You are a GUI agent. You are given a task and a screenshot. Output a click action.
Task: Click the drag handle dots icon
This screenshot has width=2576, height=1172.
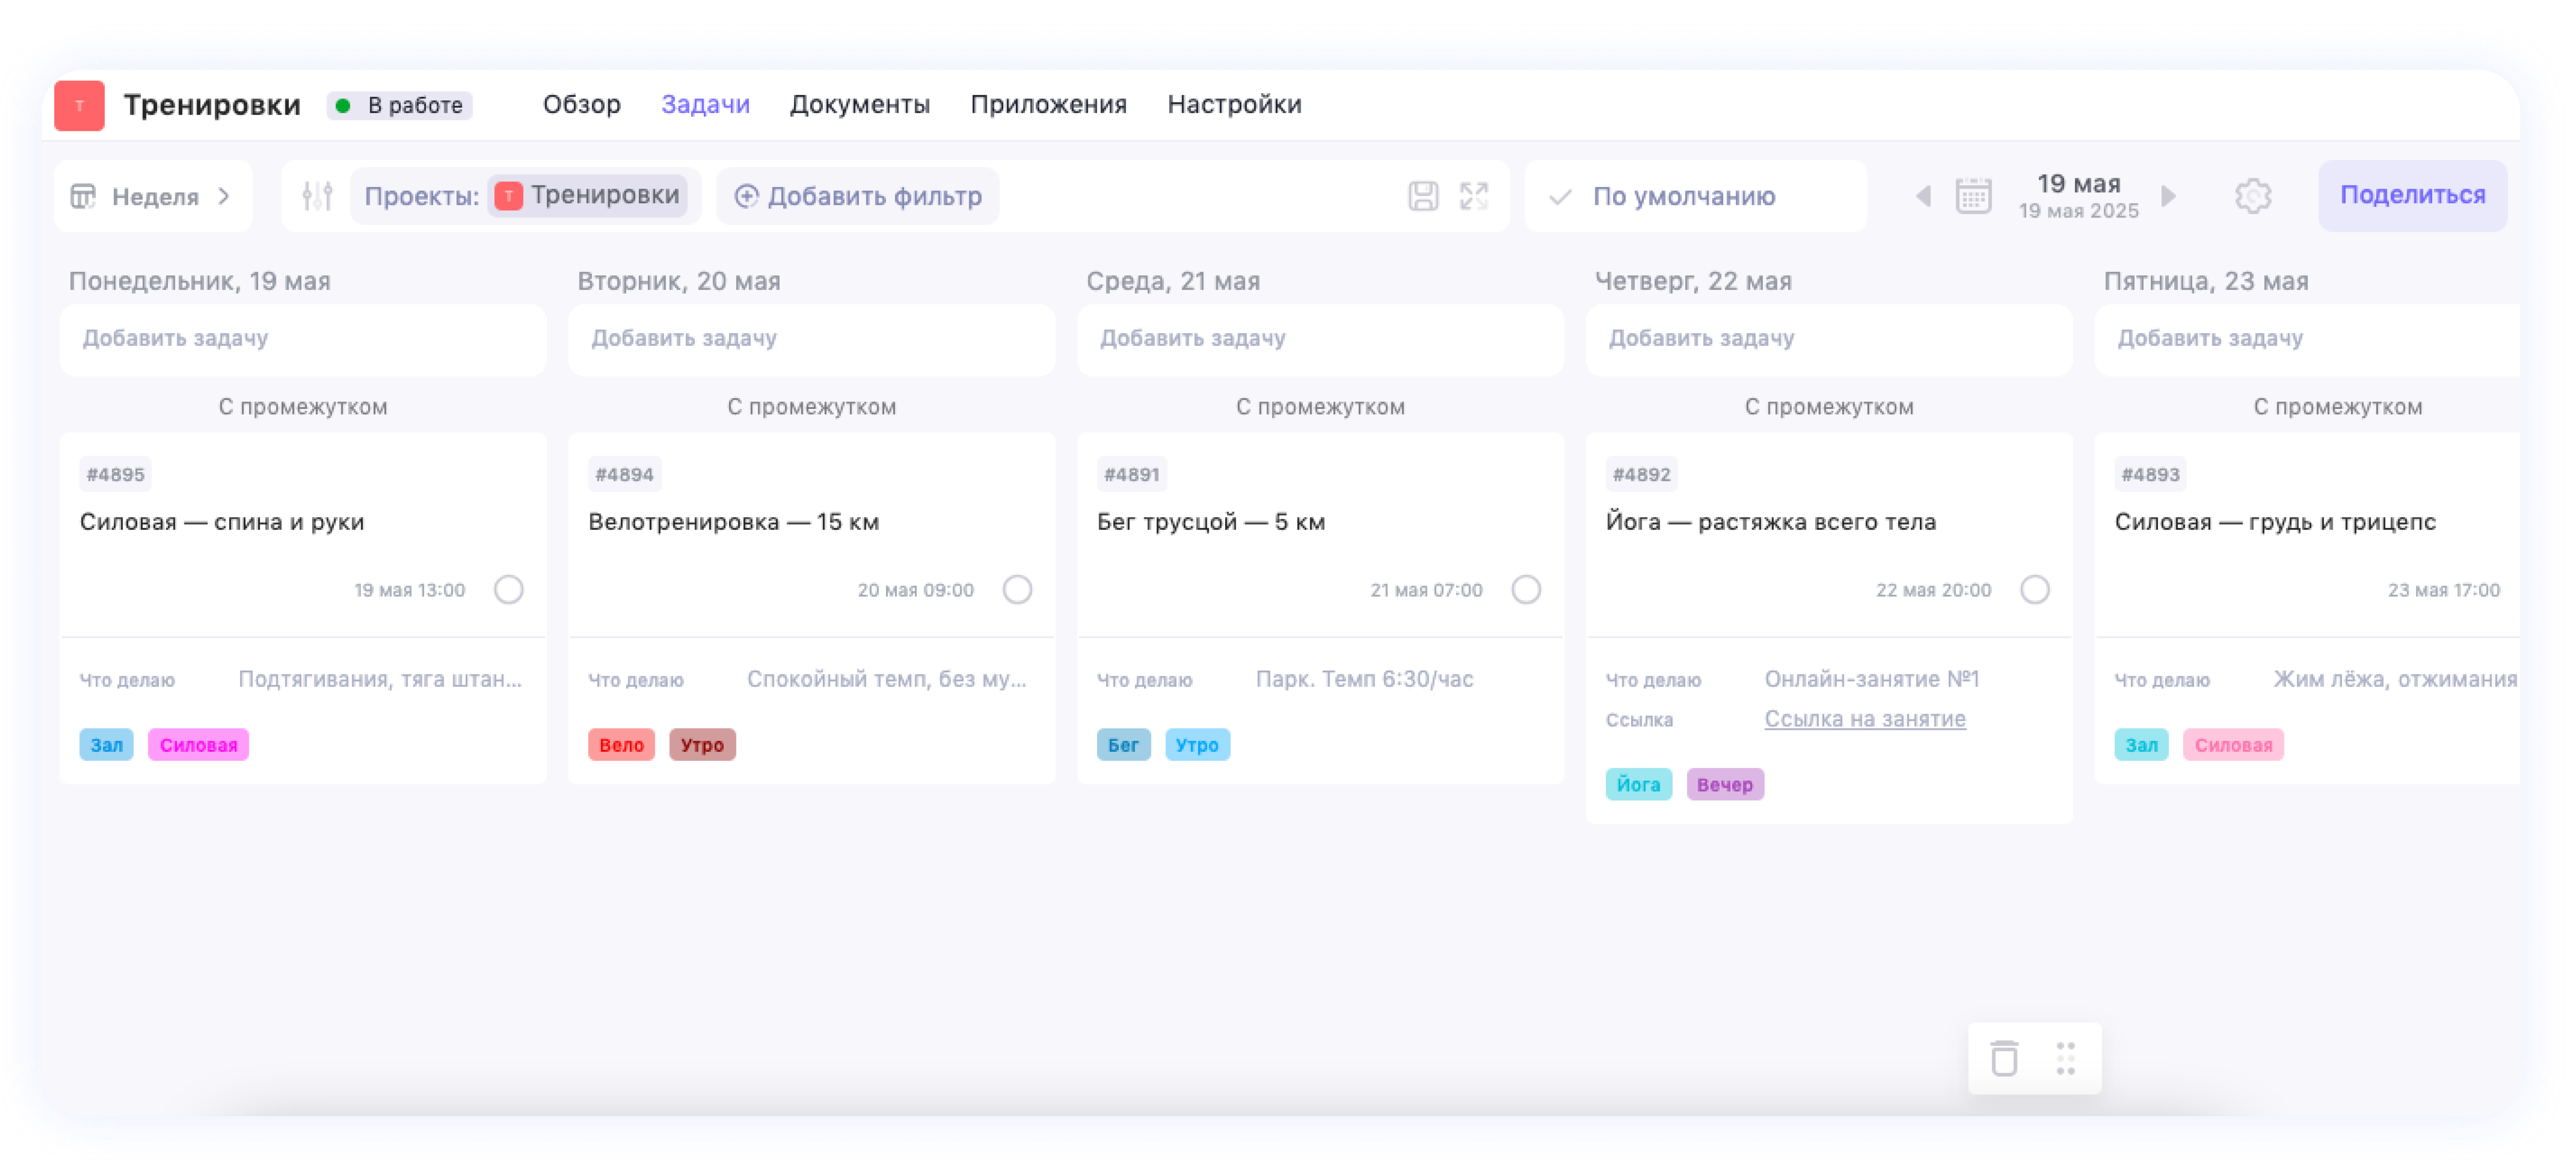point(2066,1058)
